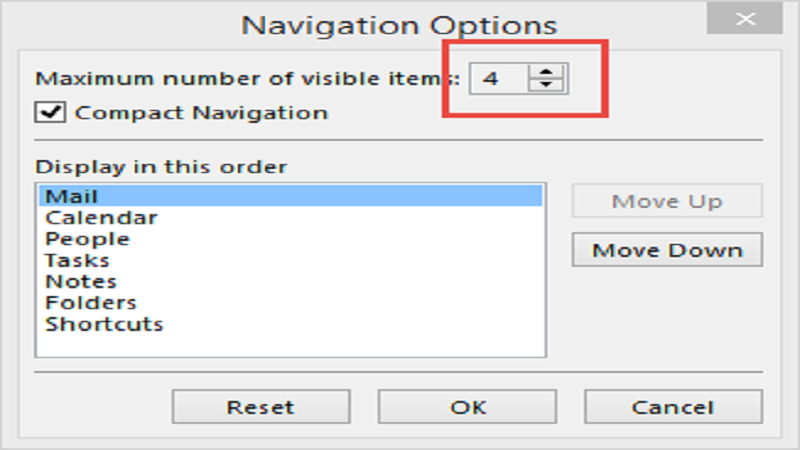
Task: Select Notes in the order list
Action: 81,282
